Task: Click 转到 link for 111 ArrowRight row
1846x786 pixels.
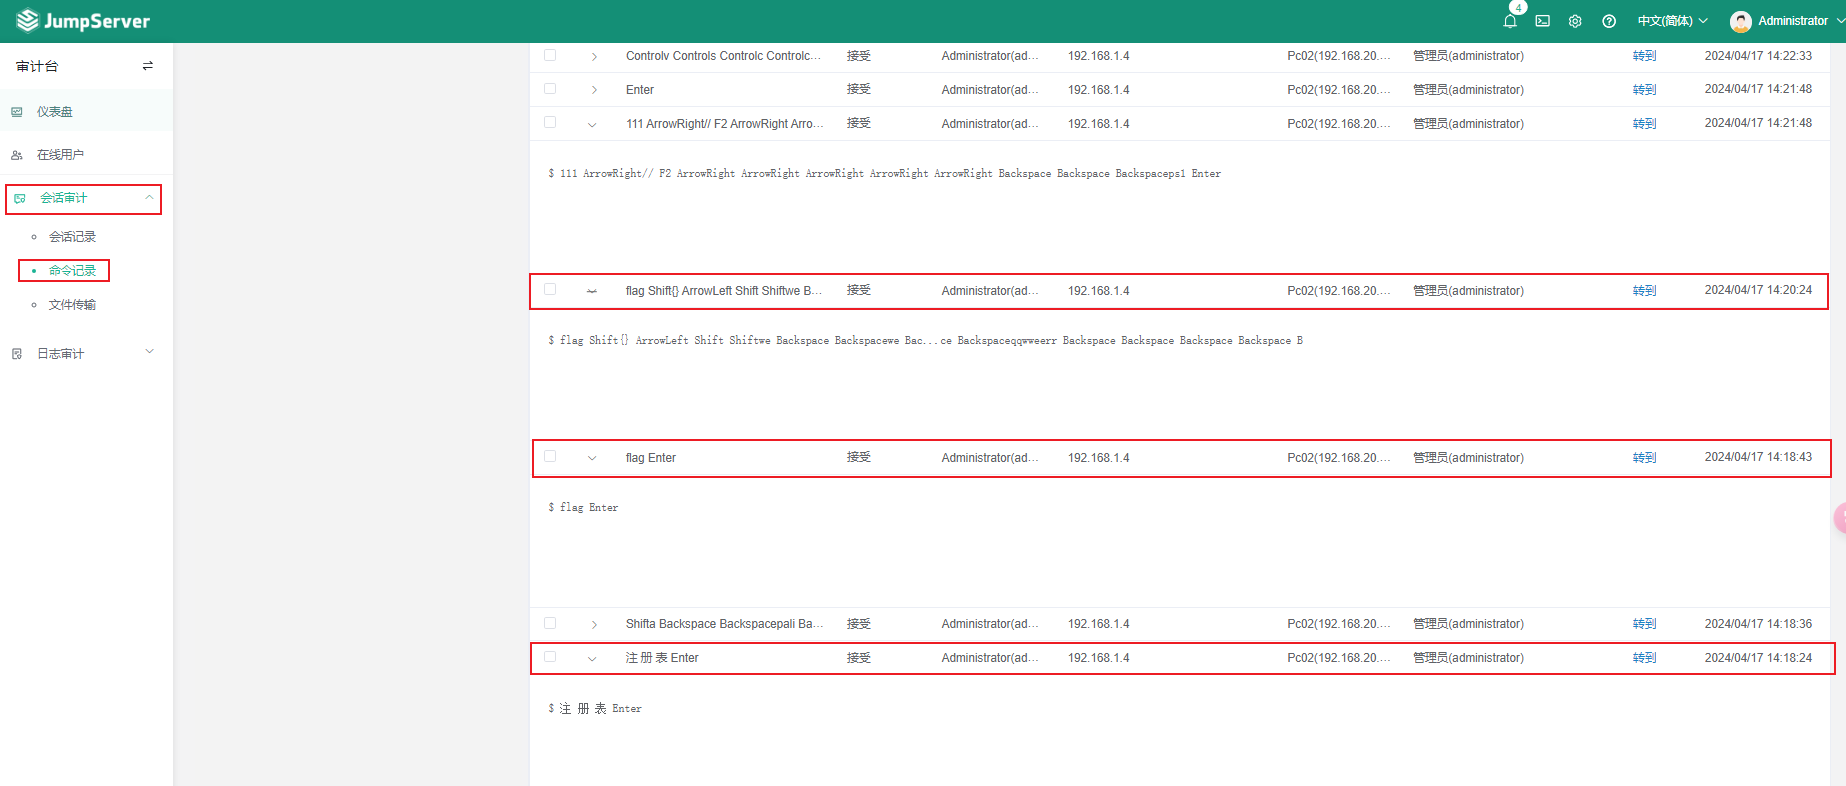Action: pos(1644,124)
